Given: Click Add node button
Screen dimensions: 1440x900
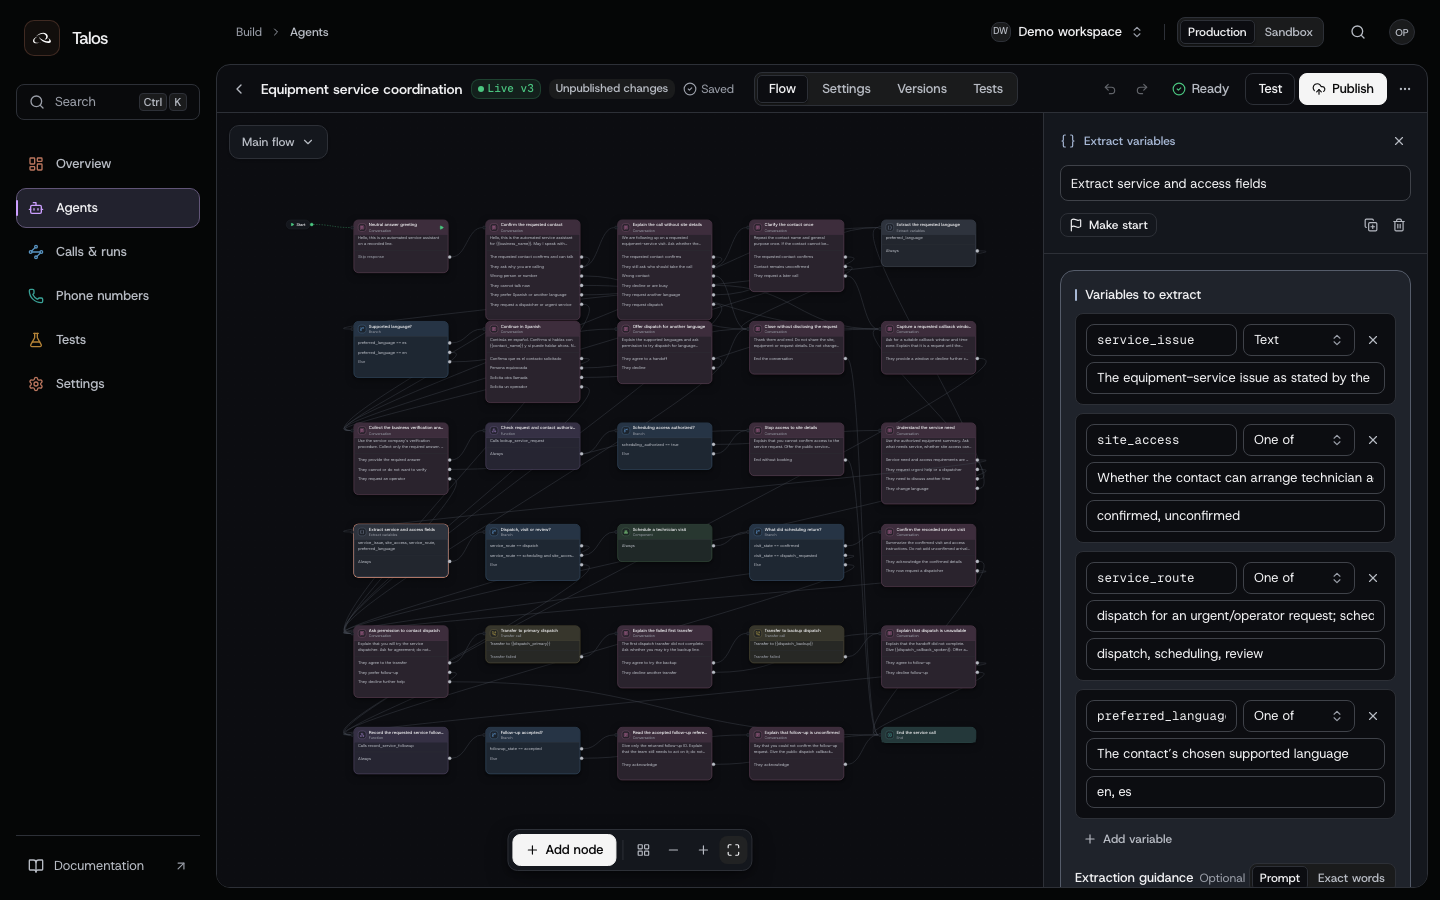Looking at the screenshot, I should tap(565, 850).
